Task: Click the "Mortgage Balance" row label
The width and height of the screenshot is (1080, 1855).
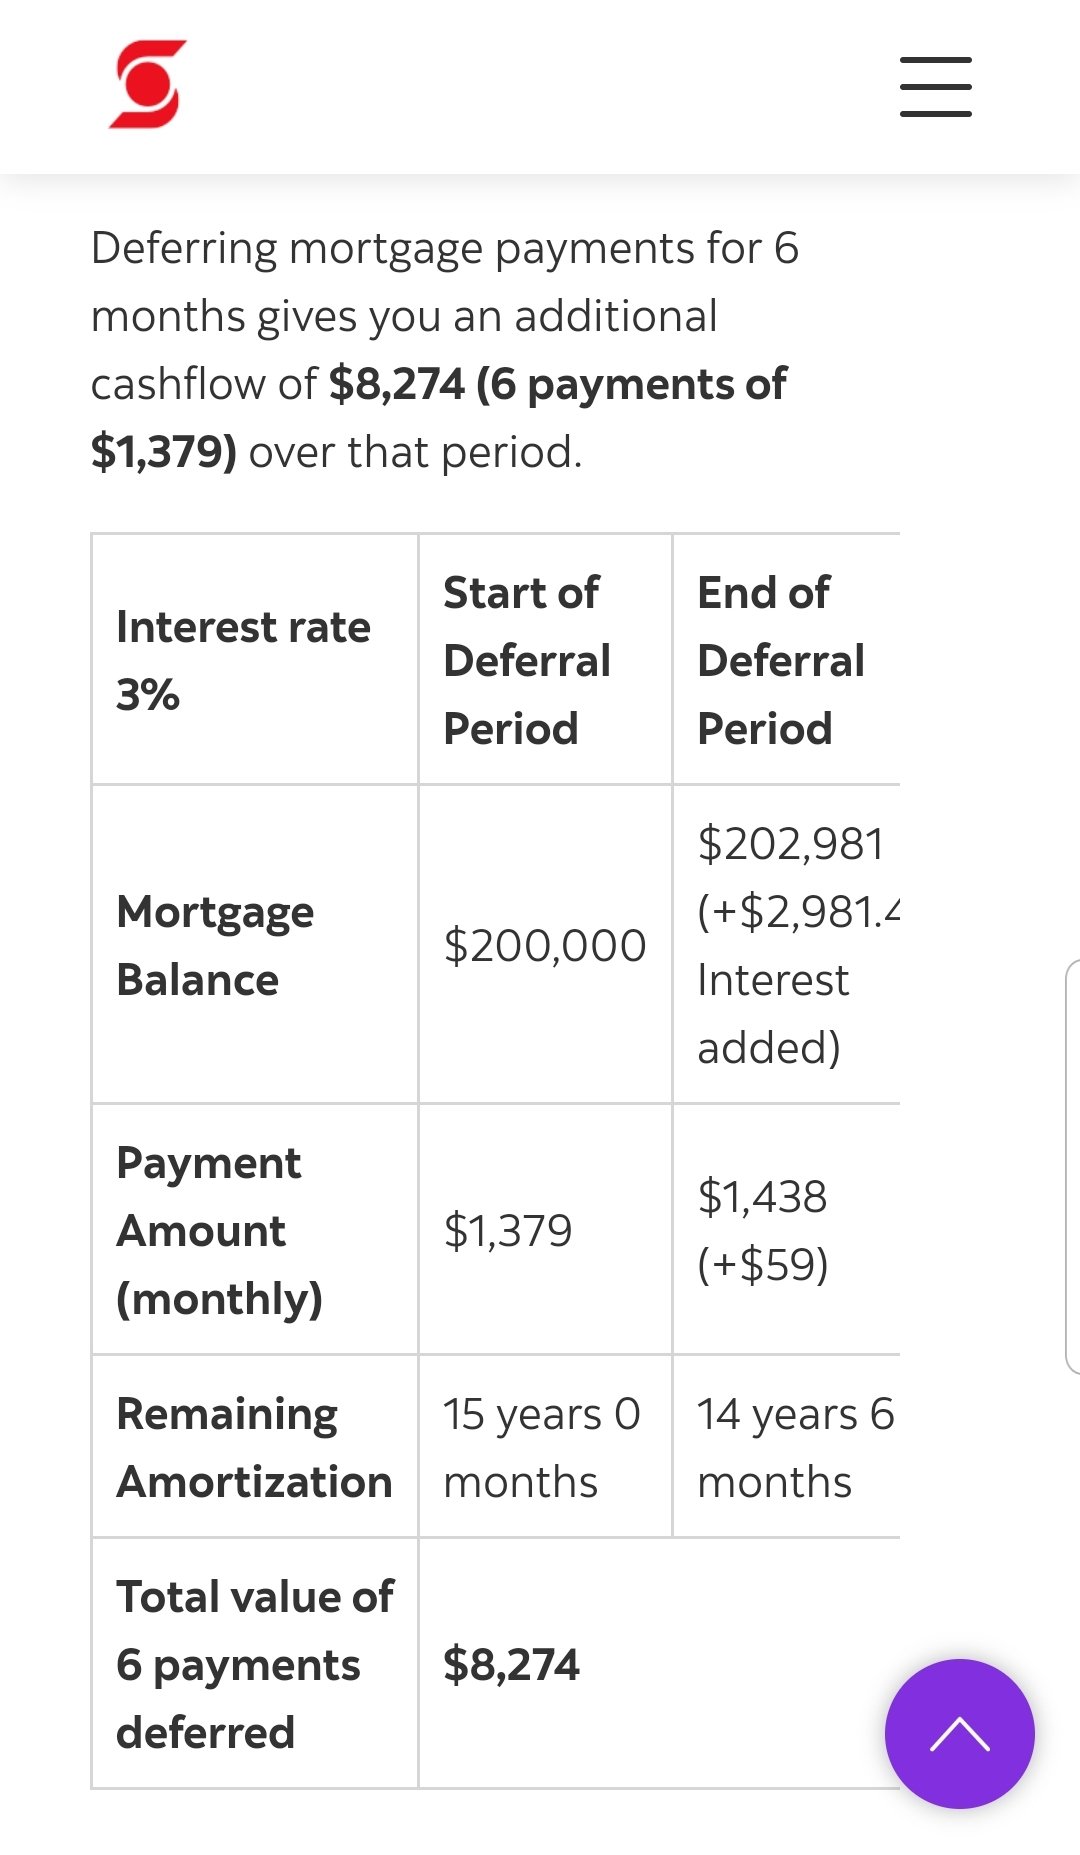Action: [215, 945]
